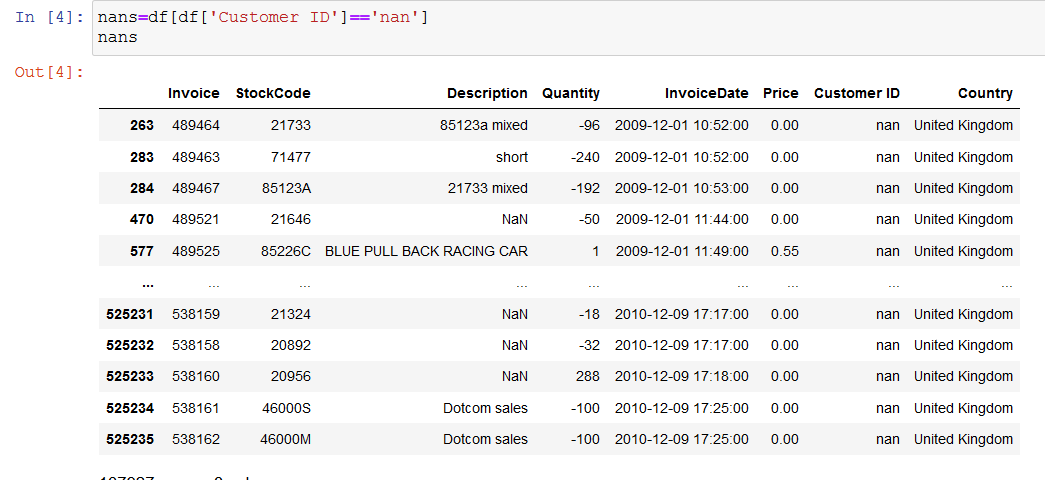Click the date 2009-12-01 10:53:00
1045x480 pixels.
pyautogui.click(x=682, y=189)
